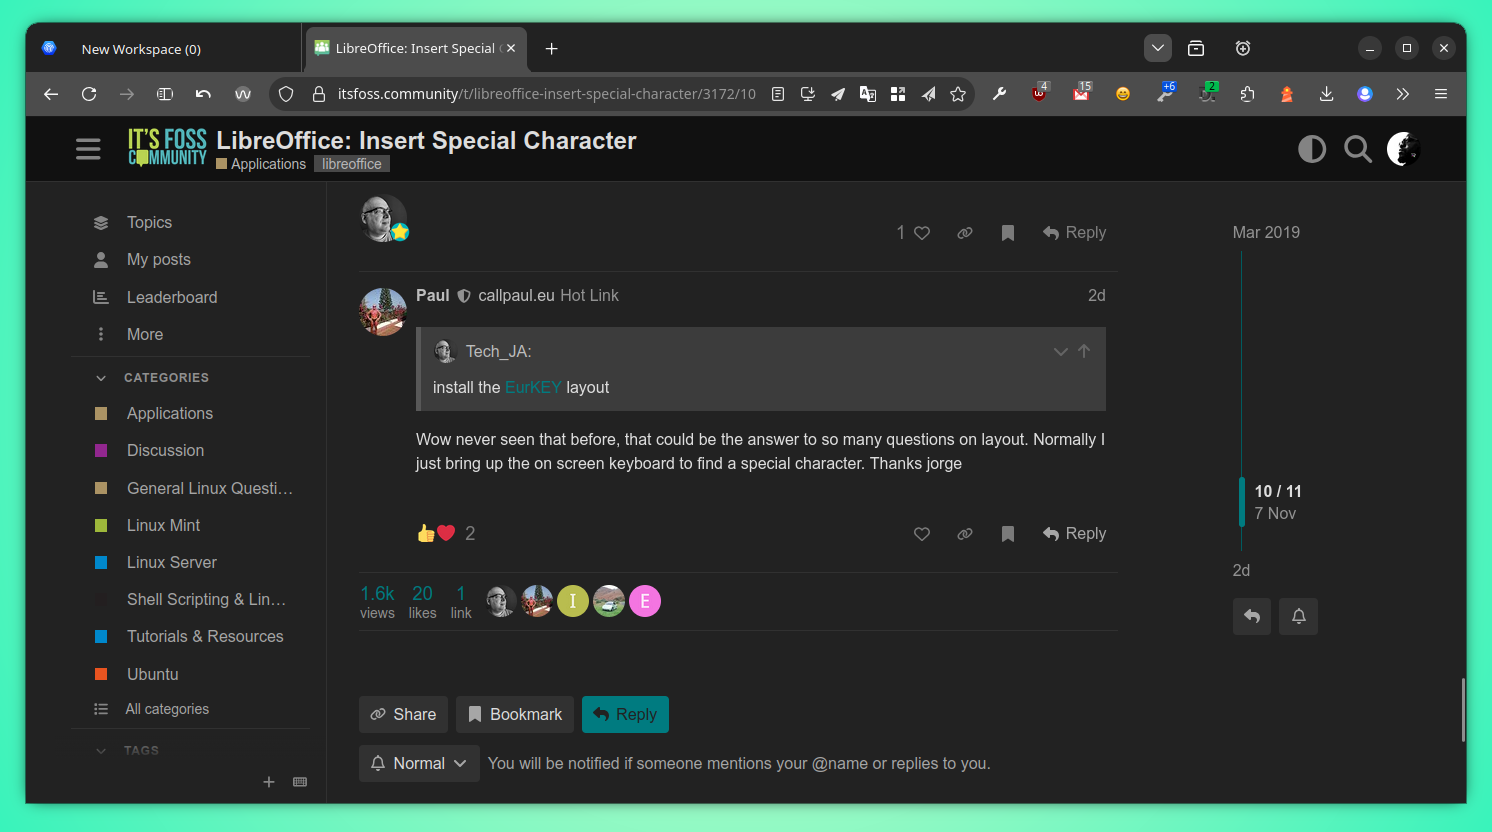Like Paul's post with the heart icon
The image size is (1492, 832).
coord(921,534)
